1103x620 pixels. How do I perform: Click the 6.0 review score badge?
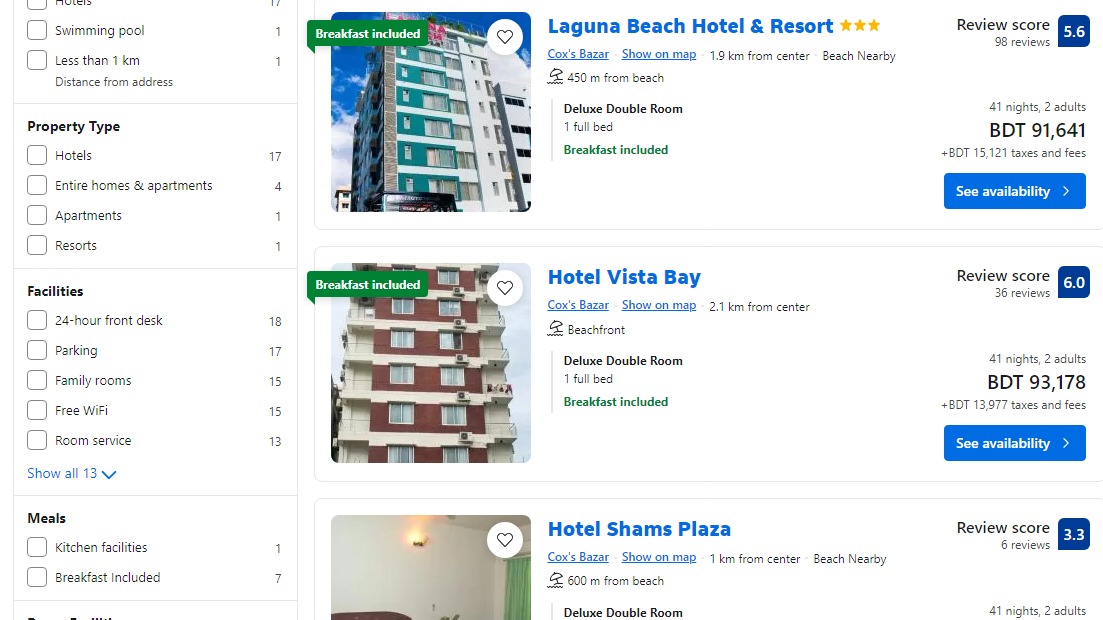point(1073,283)
